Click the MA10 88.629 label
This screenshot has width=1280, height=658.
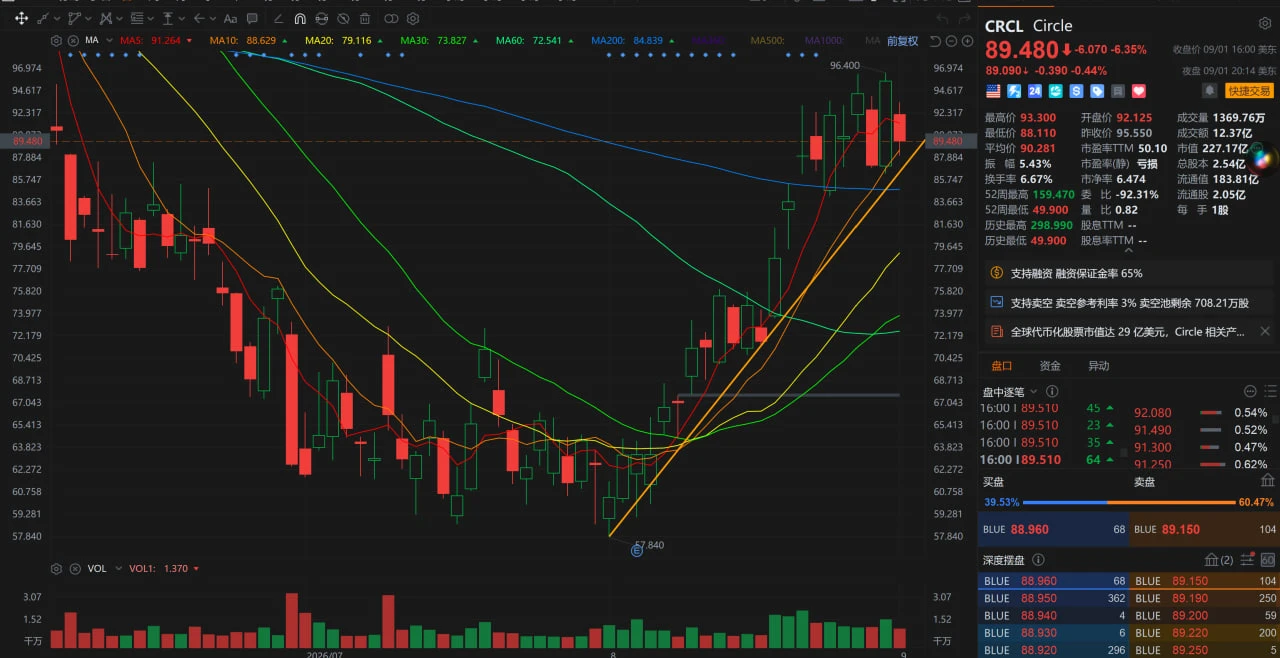coord(243,40)
